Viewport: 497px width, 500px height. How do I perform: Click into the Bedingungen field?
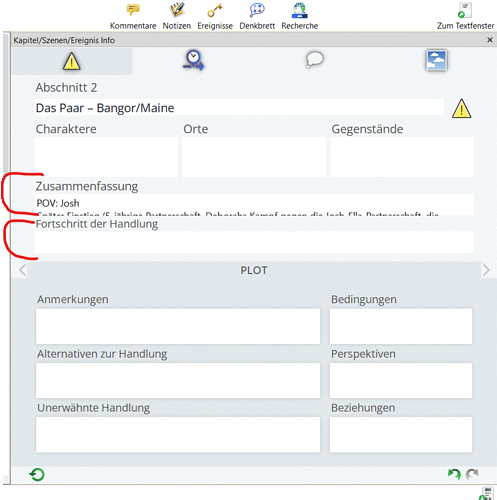point(401,326)
